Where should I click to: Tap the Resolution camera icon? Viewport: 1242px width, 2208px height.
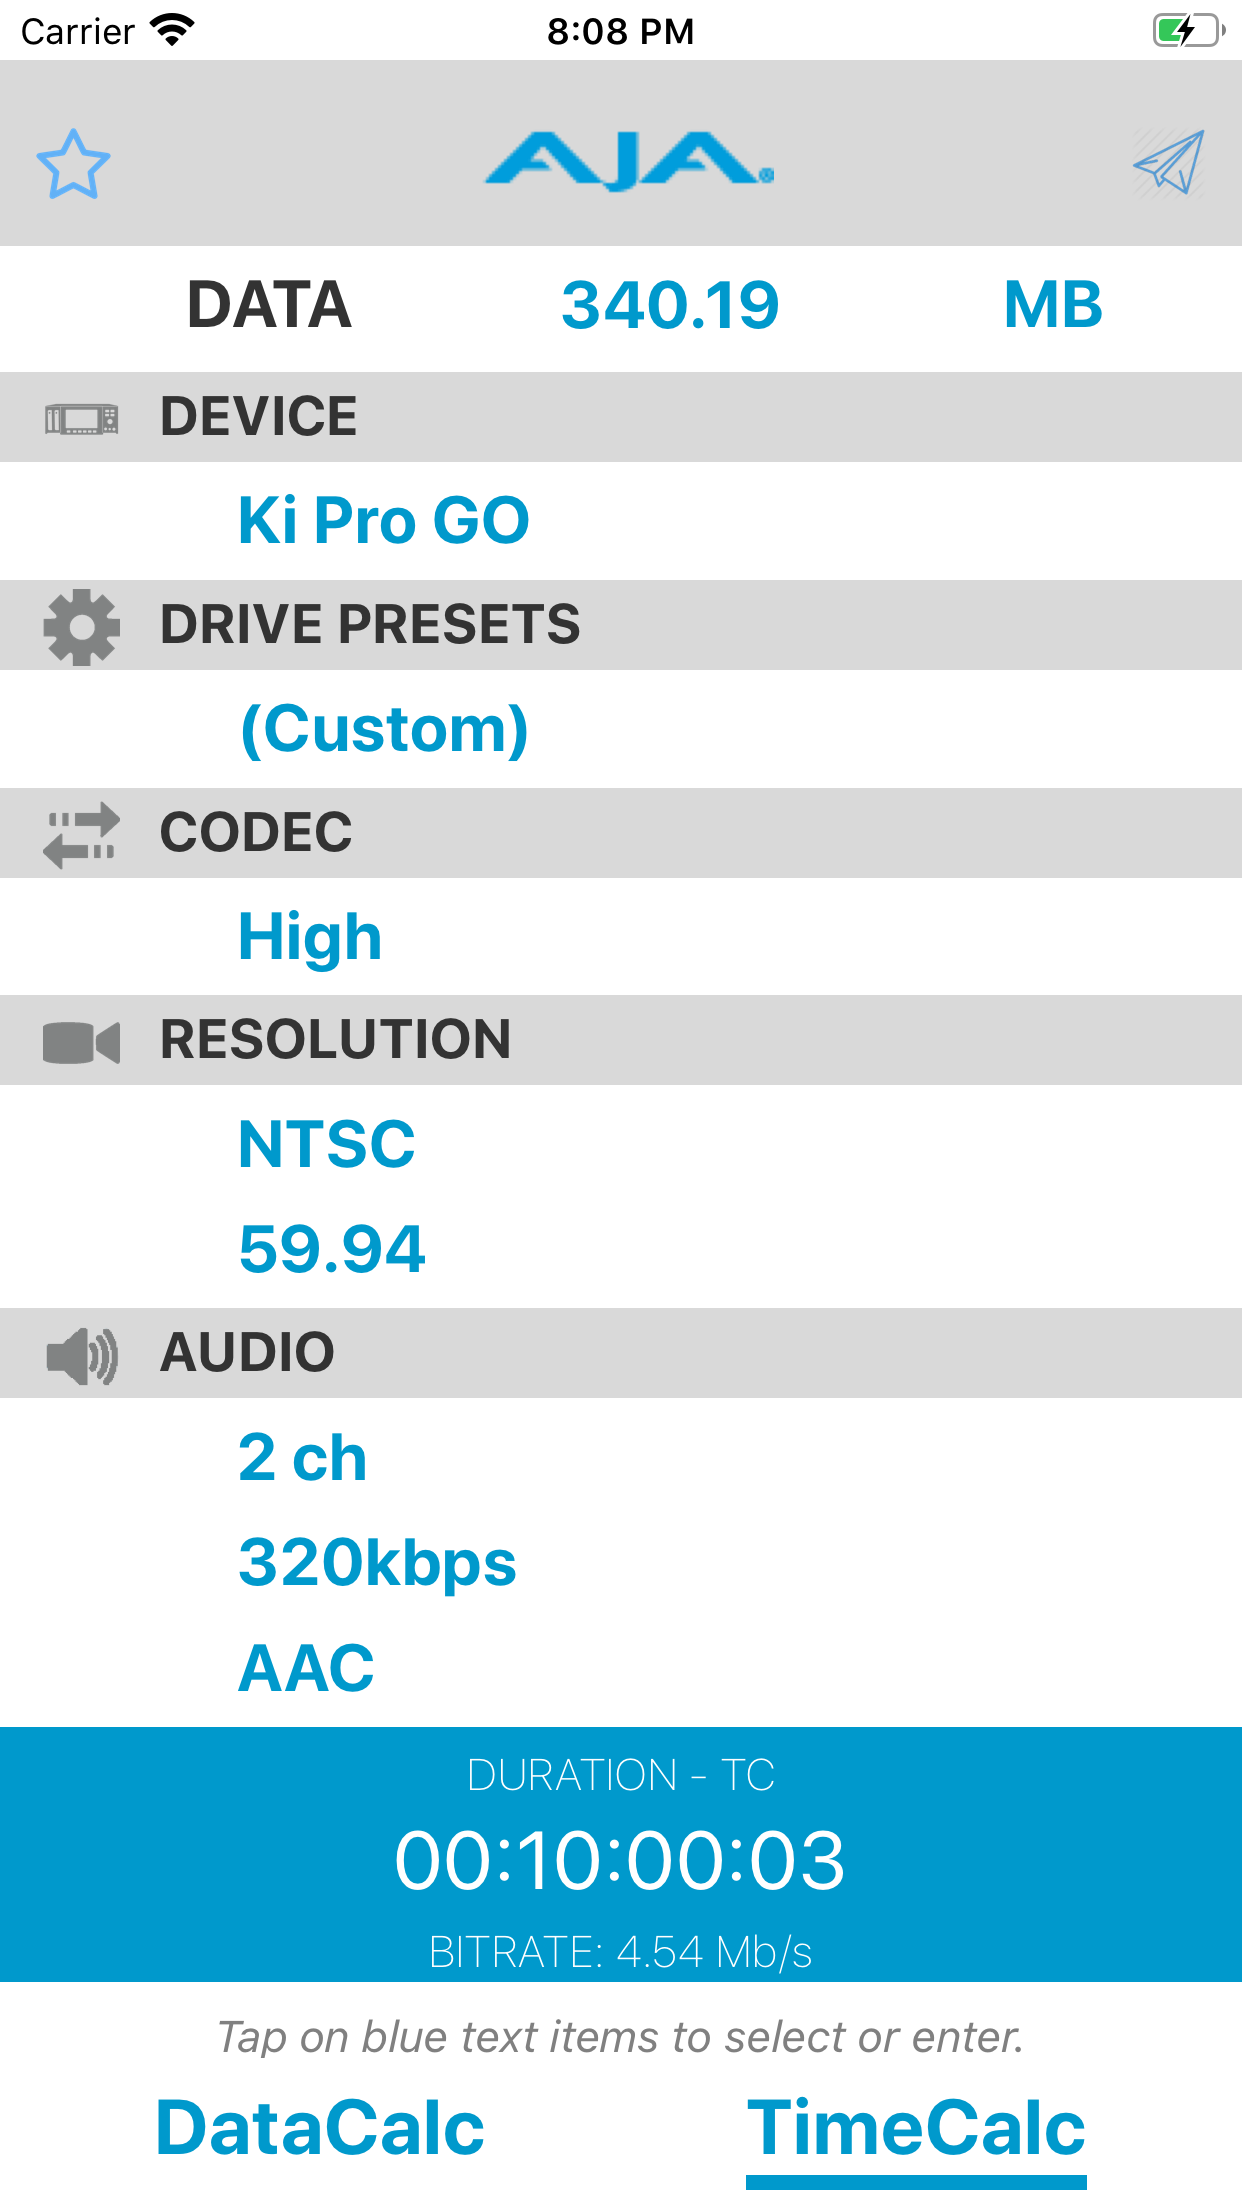coord(81,1043)
